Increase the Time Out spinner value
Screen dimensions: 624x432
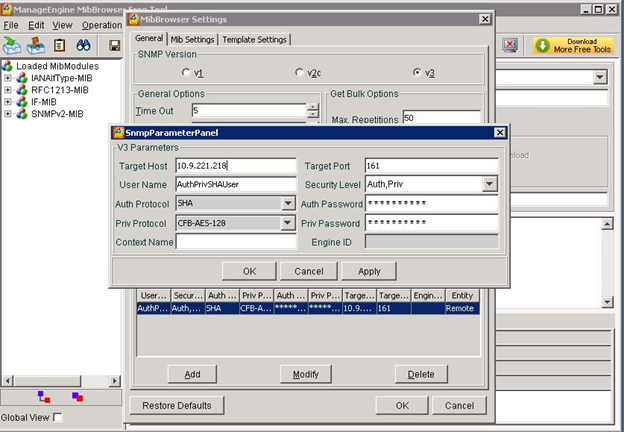tap(313, 107)
